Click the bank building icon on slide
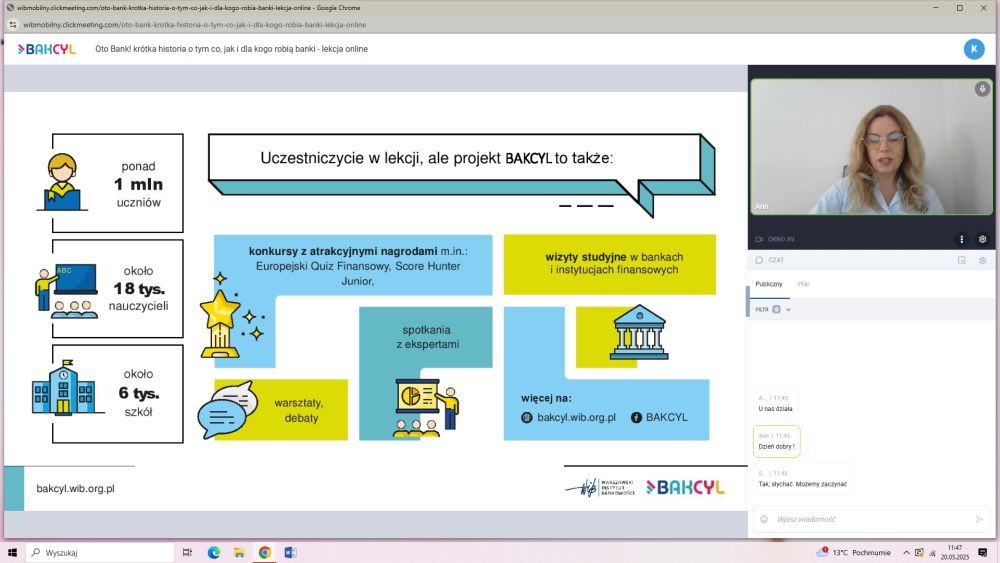The image size is (1000, 563). click(639, 332)
